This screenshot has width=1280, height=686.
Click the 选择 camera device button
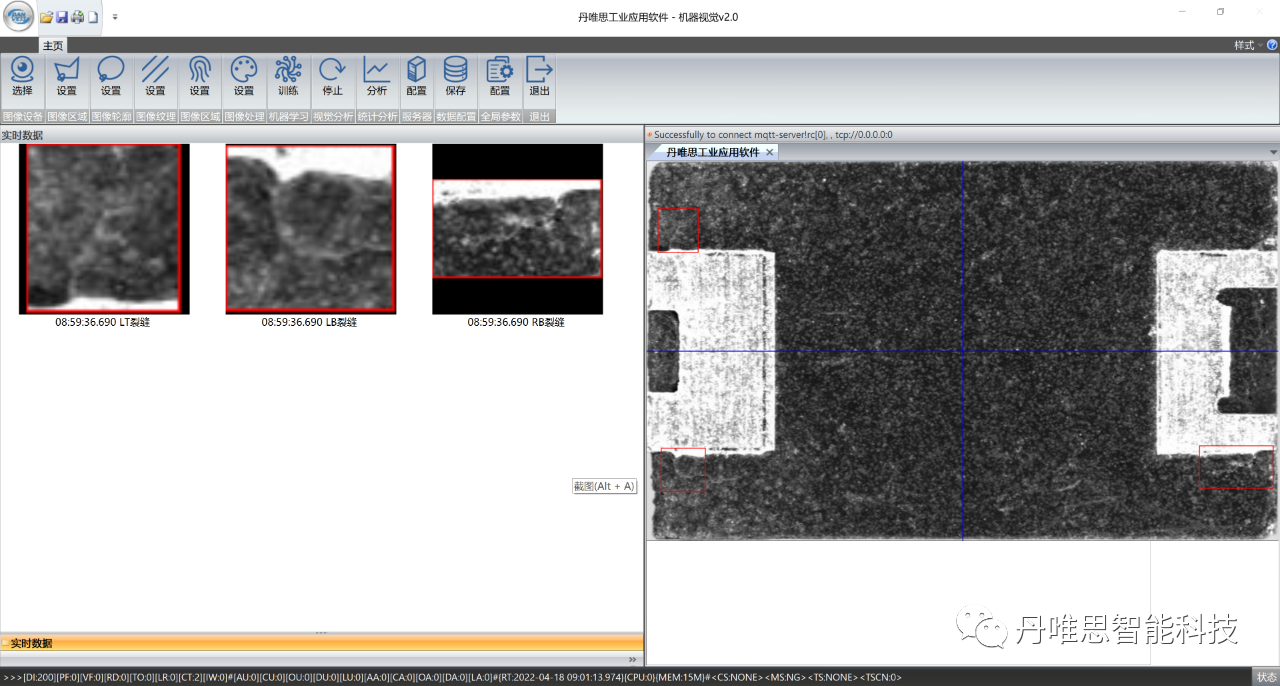pos(22,77)
